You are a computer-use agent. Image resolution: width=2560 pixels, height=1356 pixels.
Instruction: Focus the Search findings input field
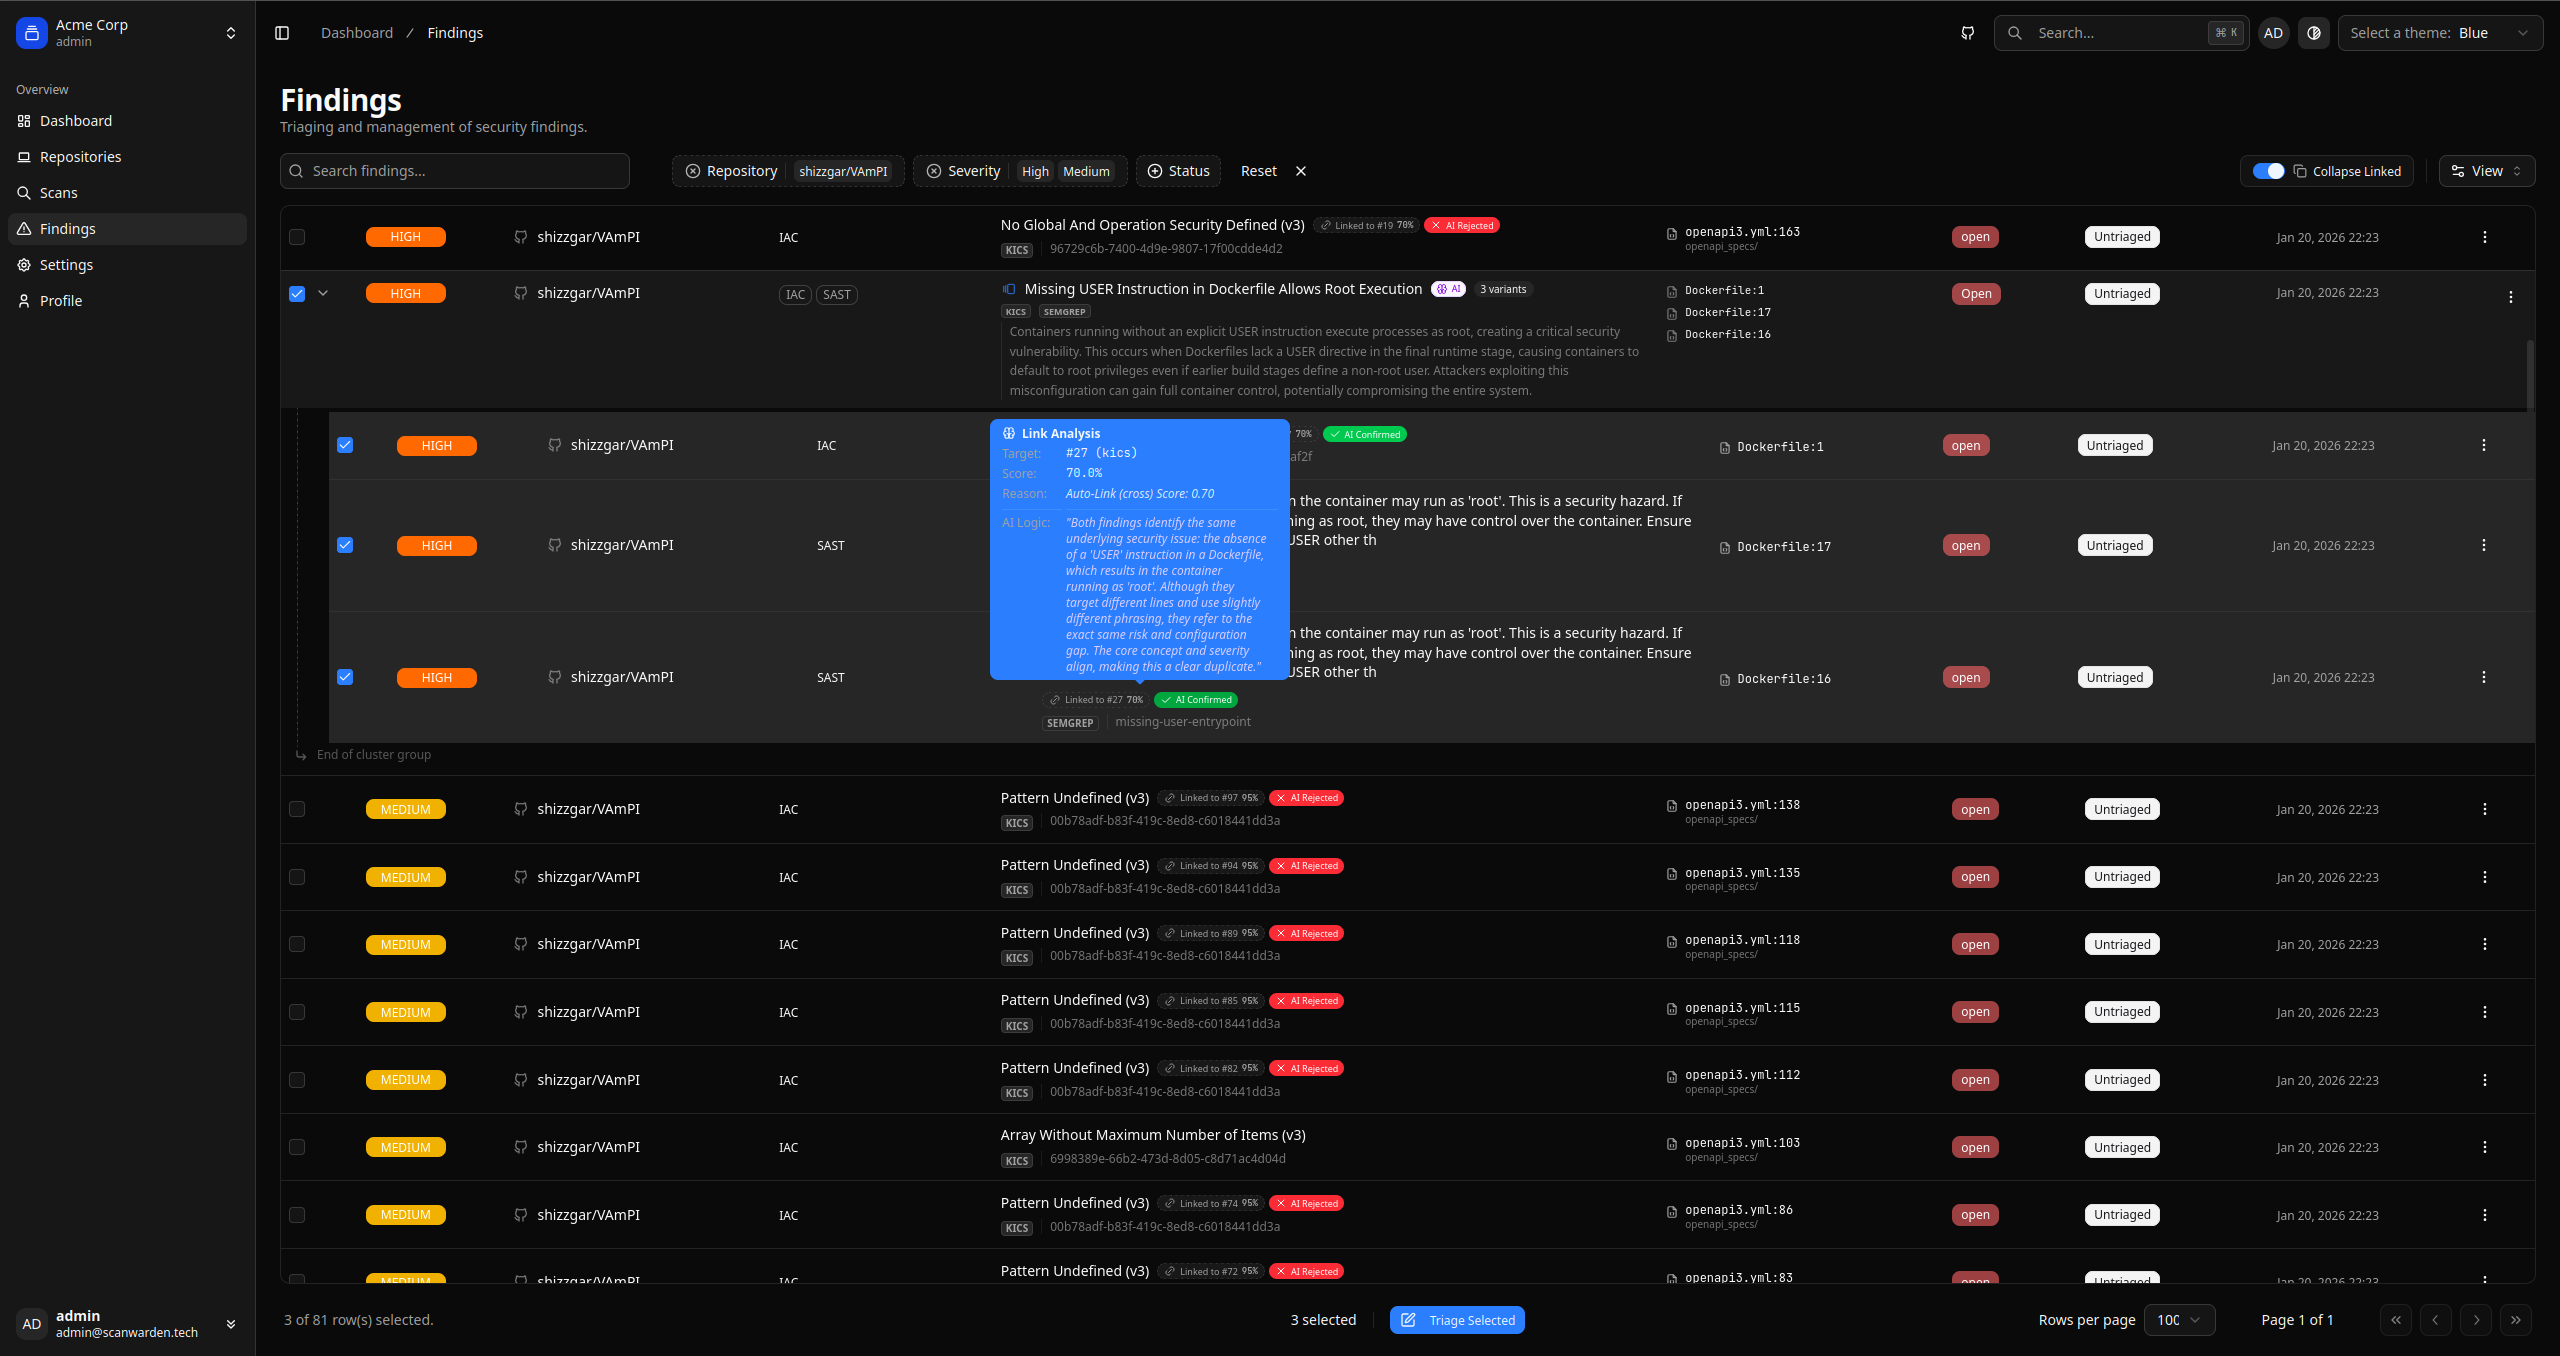coord(455,171)
